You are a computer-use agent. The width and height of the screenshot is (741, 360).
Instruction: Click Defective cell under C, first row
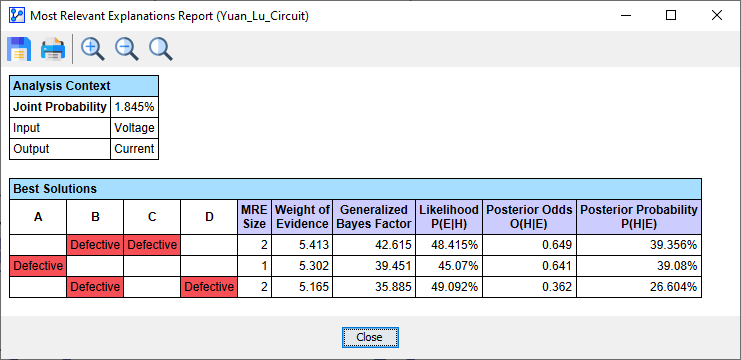pyautogui.click(x=152, y=245)
